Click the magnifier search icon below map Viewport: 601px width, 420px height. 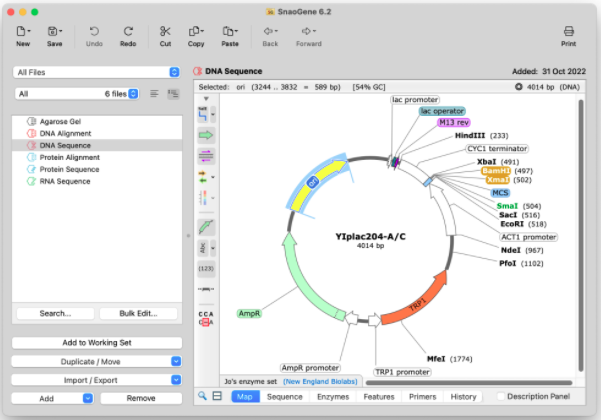pos(202,396)
